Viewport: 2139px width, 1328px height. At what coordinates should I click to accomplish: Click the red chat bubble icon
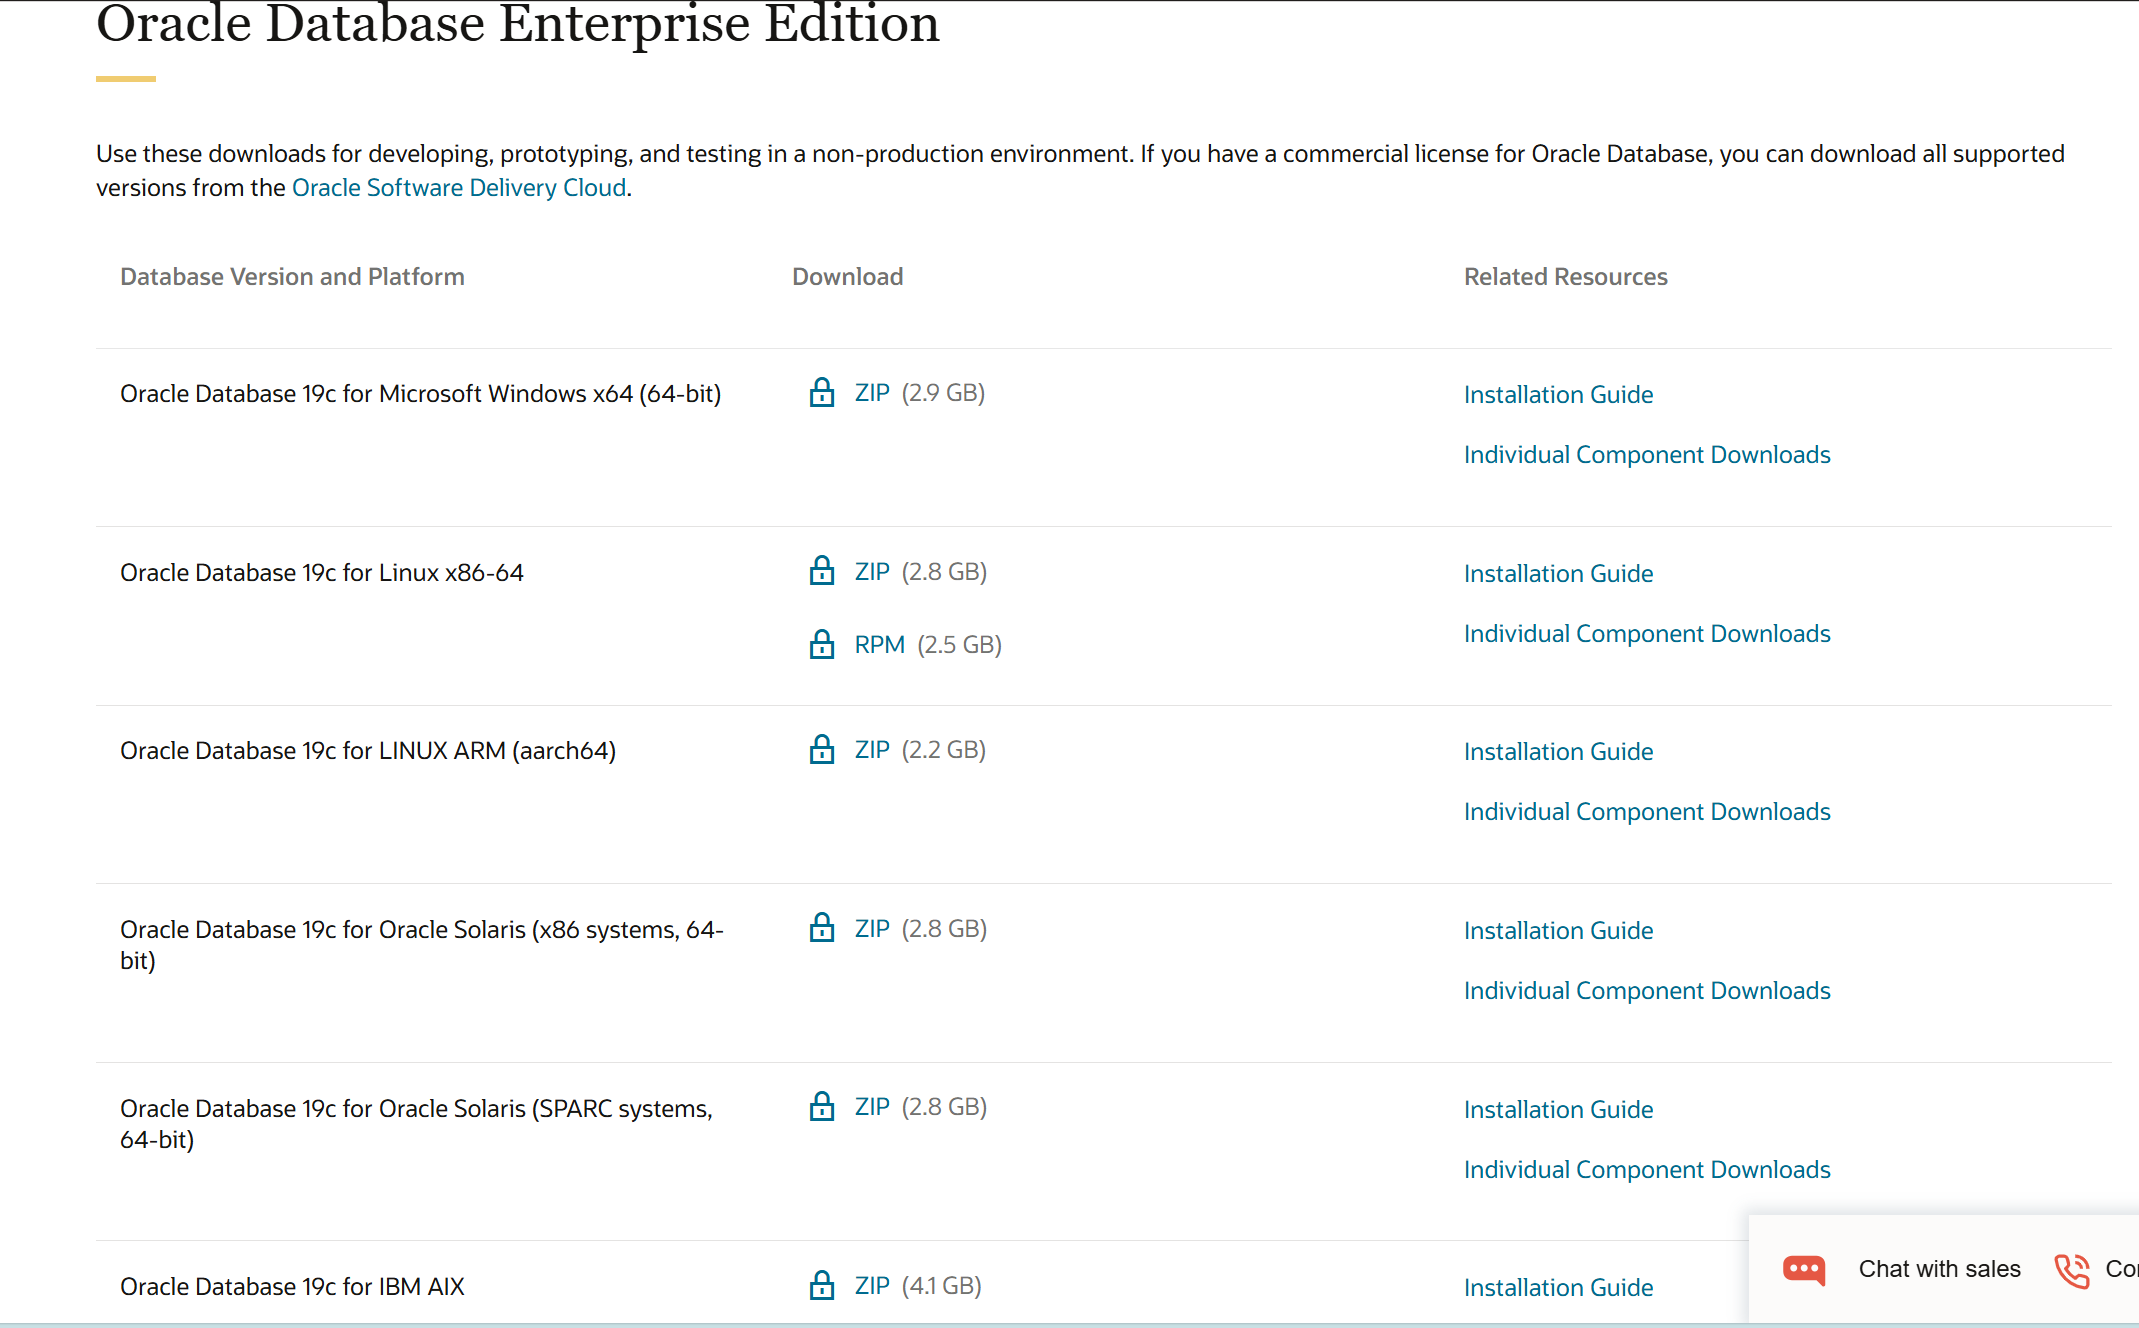(1804, 1270)
